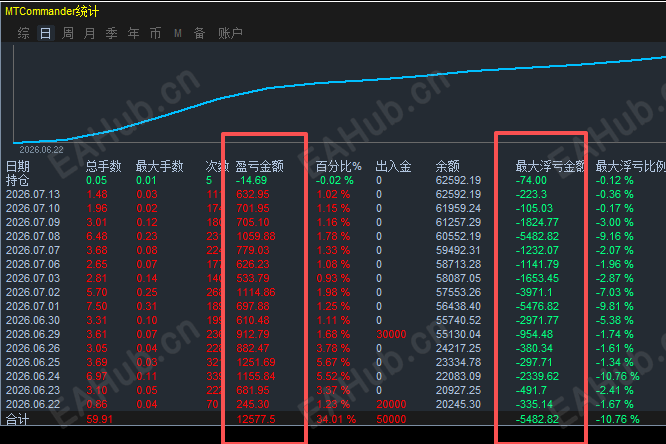Open the 备 notes tab

coord(200,33)
